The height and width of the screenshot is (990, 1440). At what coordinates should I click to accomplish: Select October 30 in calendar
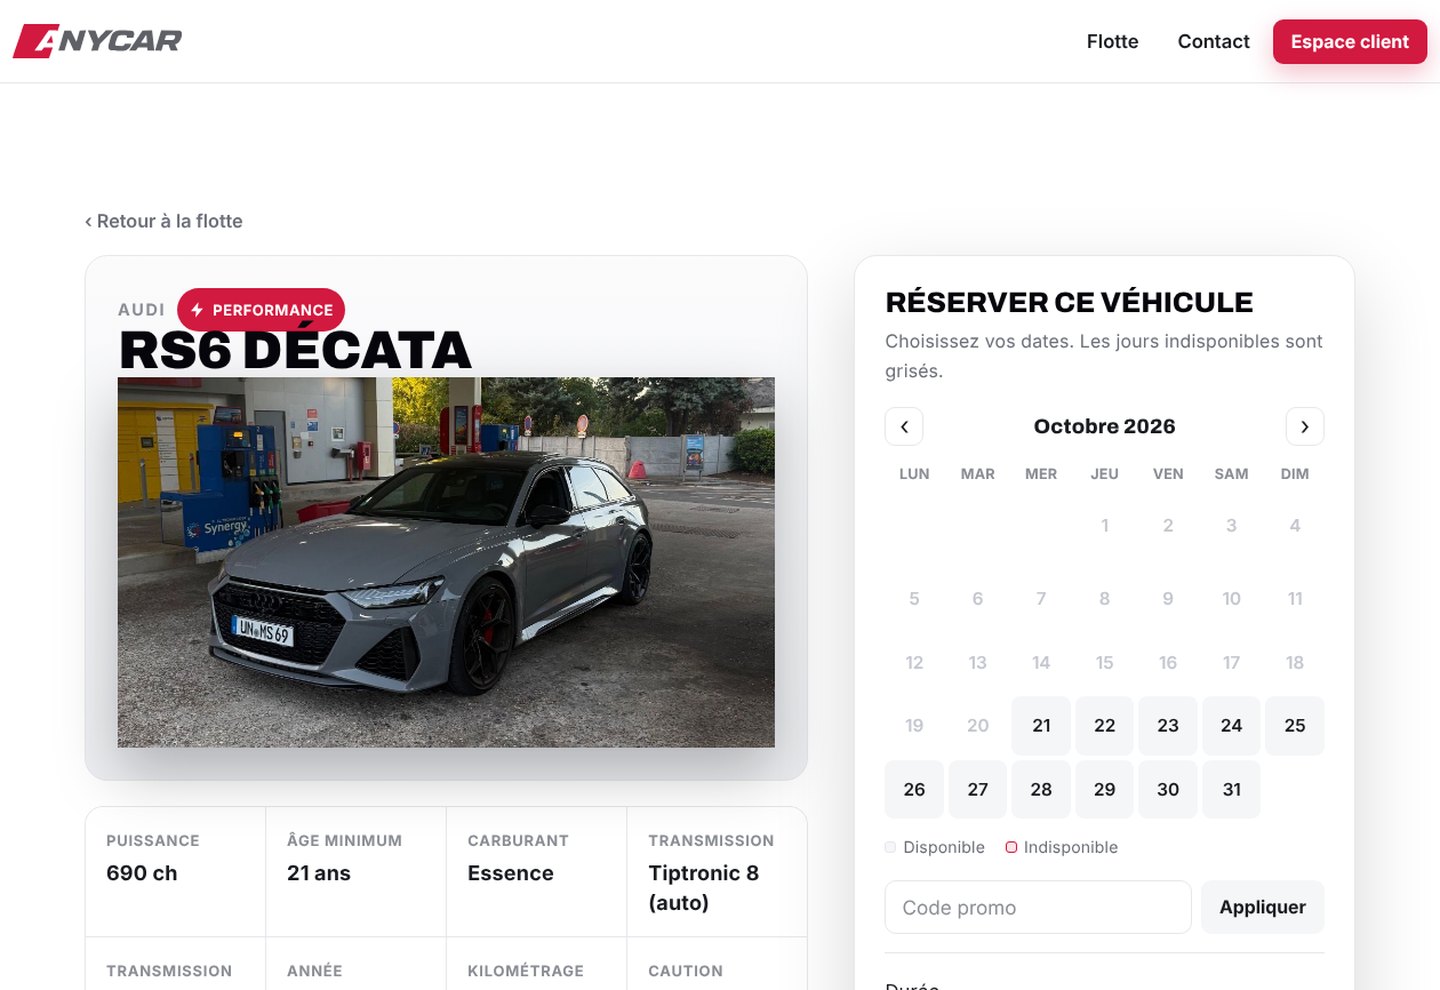click(x=1168, y=790)
